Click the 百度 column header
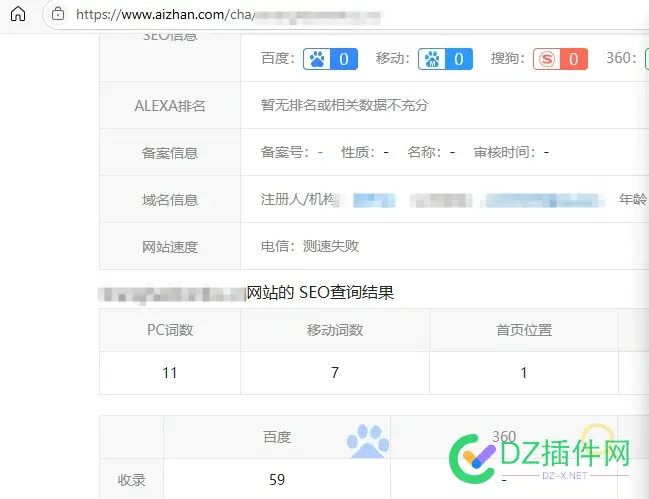Image resolution: width=649 pixels, height=499 pixels. (277, 437)
